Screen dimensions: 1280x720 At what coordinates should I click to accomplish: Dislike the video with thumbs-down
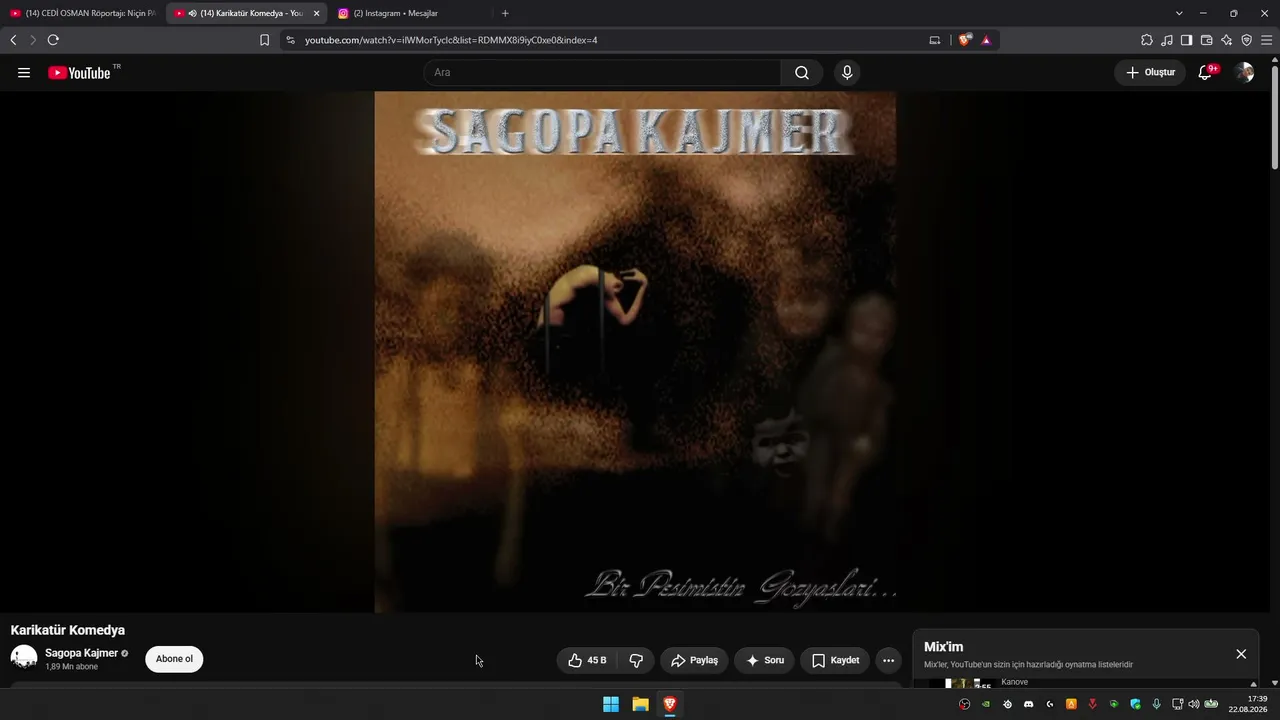pyautogui.click(x=636, y=660)
